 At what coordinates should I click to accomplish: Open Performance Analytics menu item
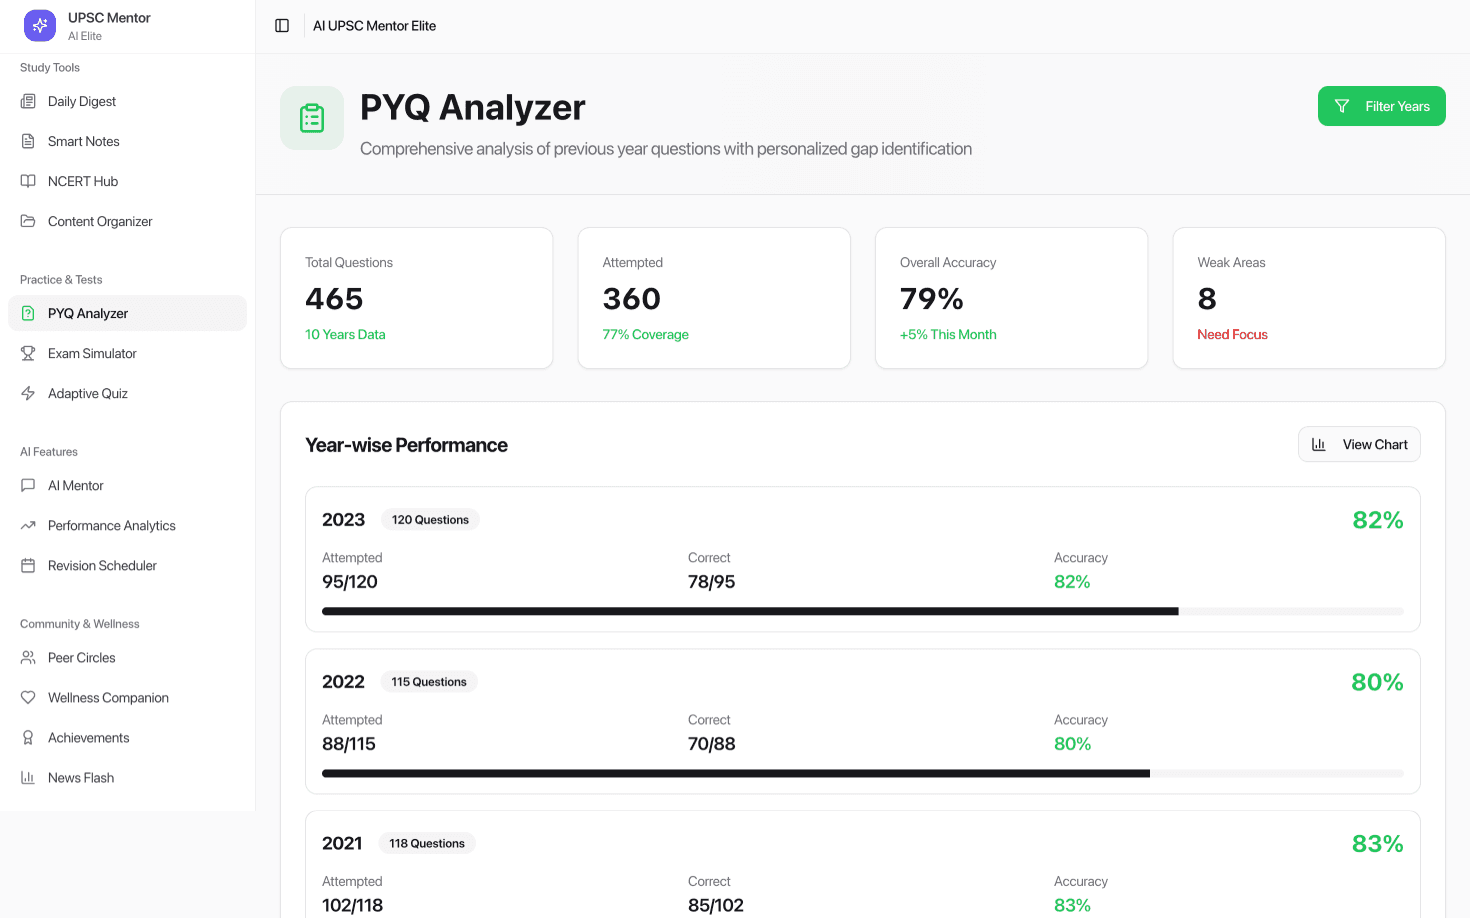[x=127, y=525]
